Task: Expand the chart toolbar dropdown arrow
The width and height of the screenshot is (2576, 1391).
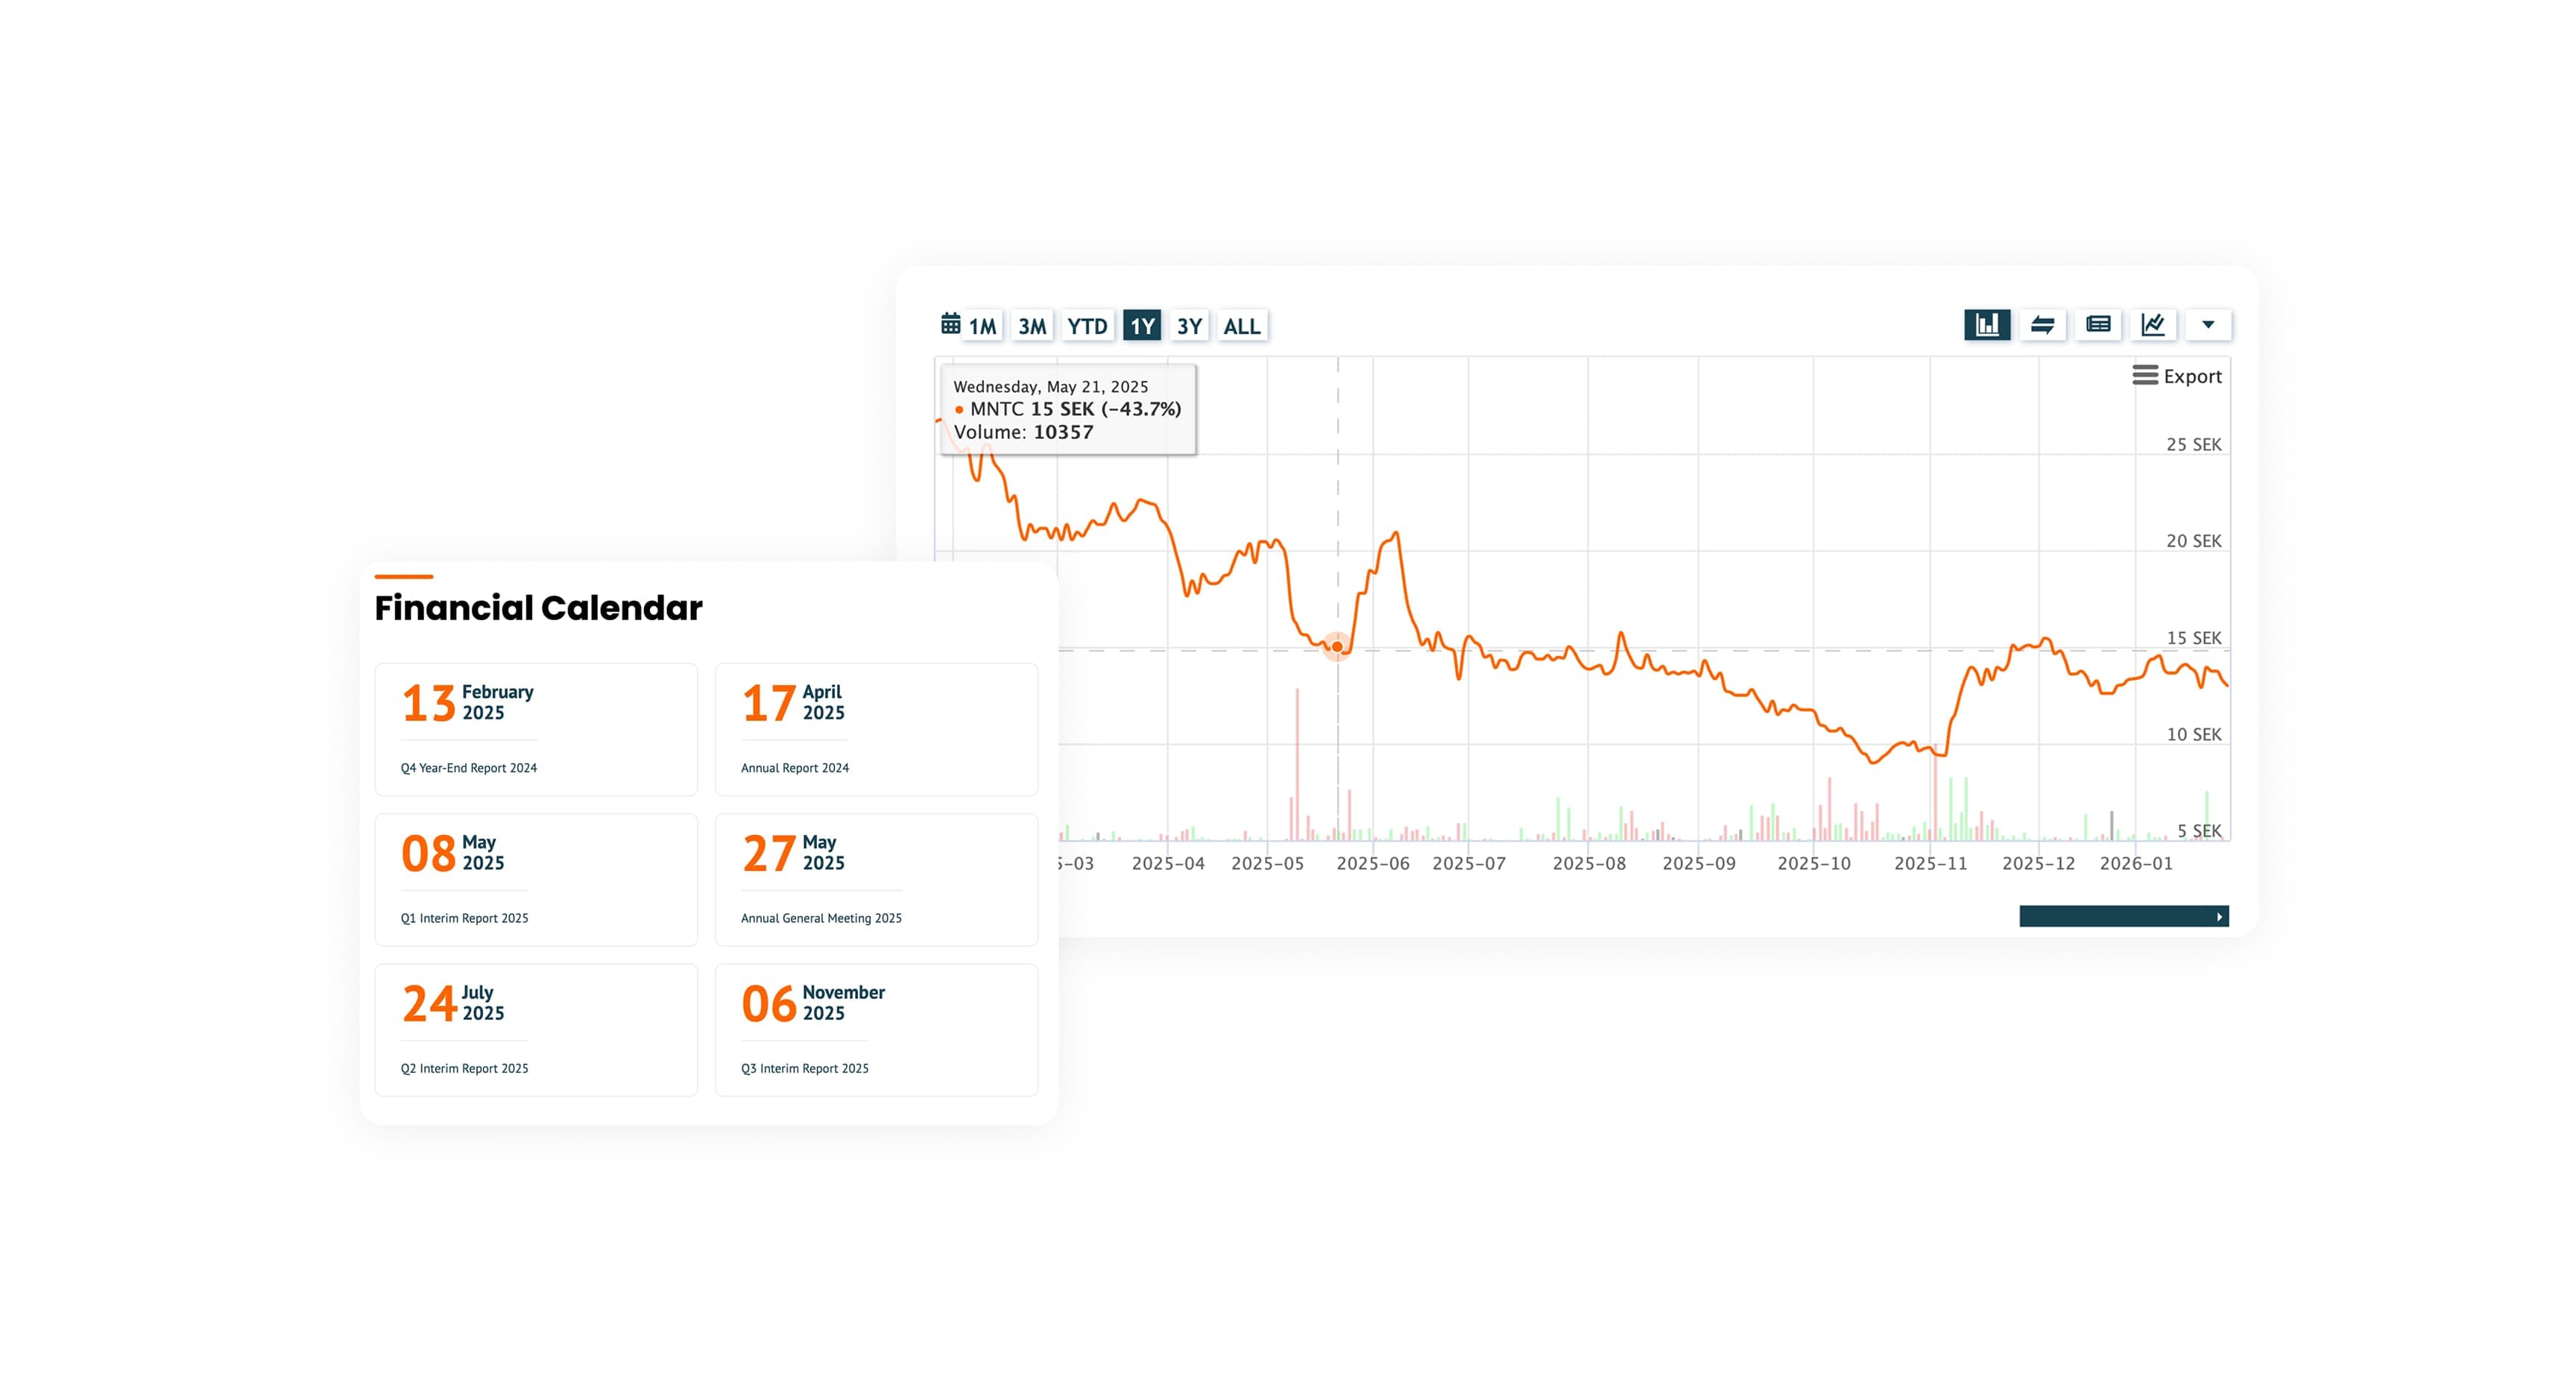Action: point(2208,325)
